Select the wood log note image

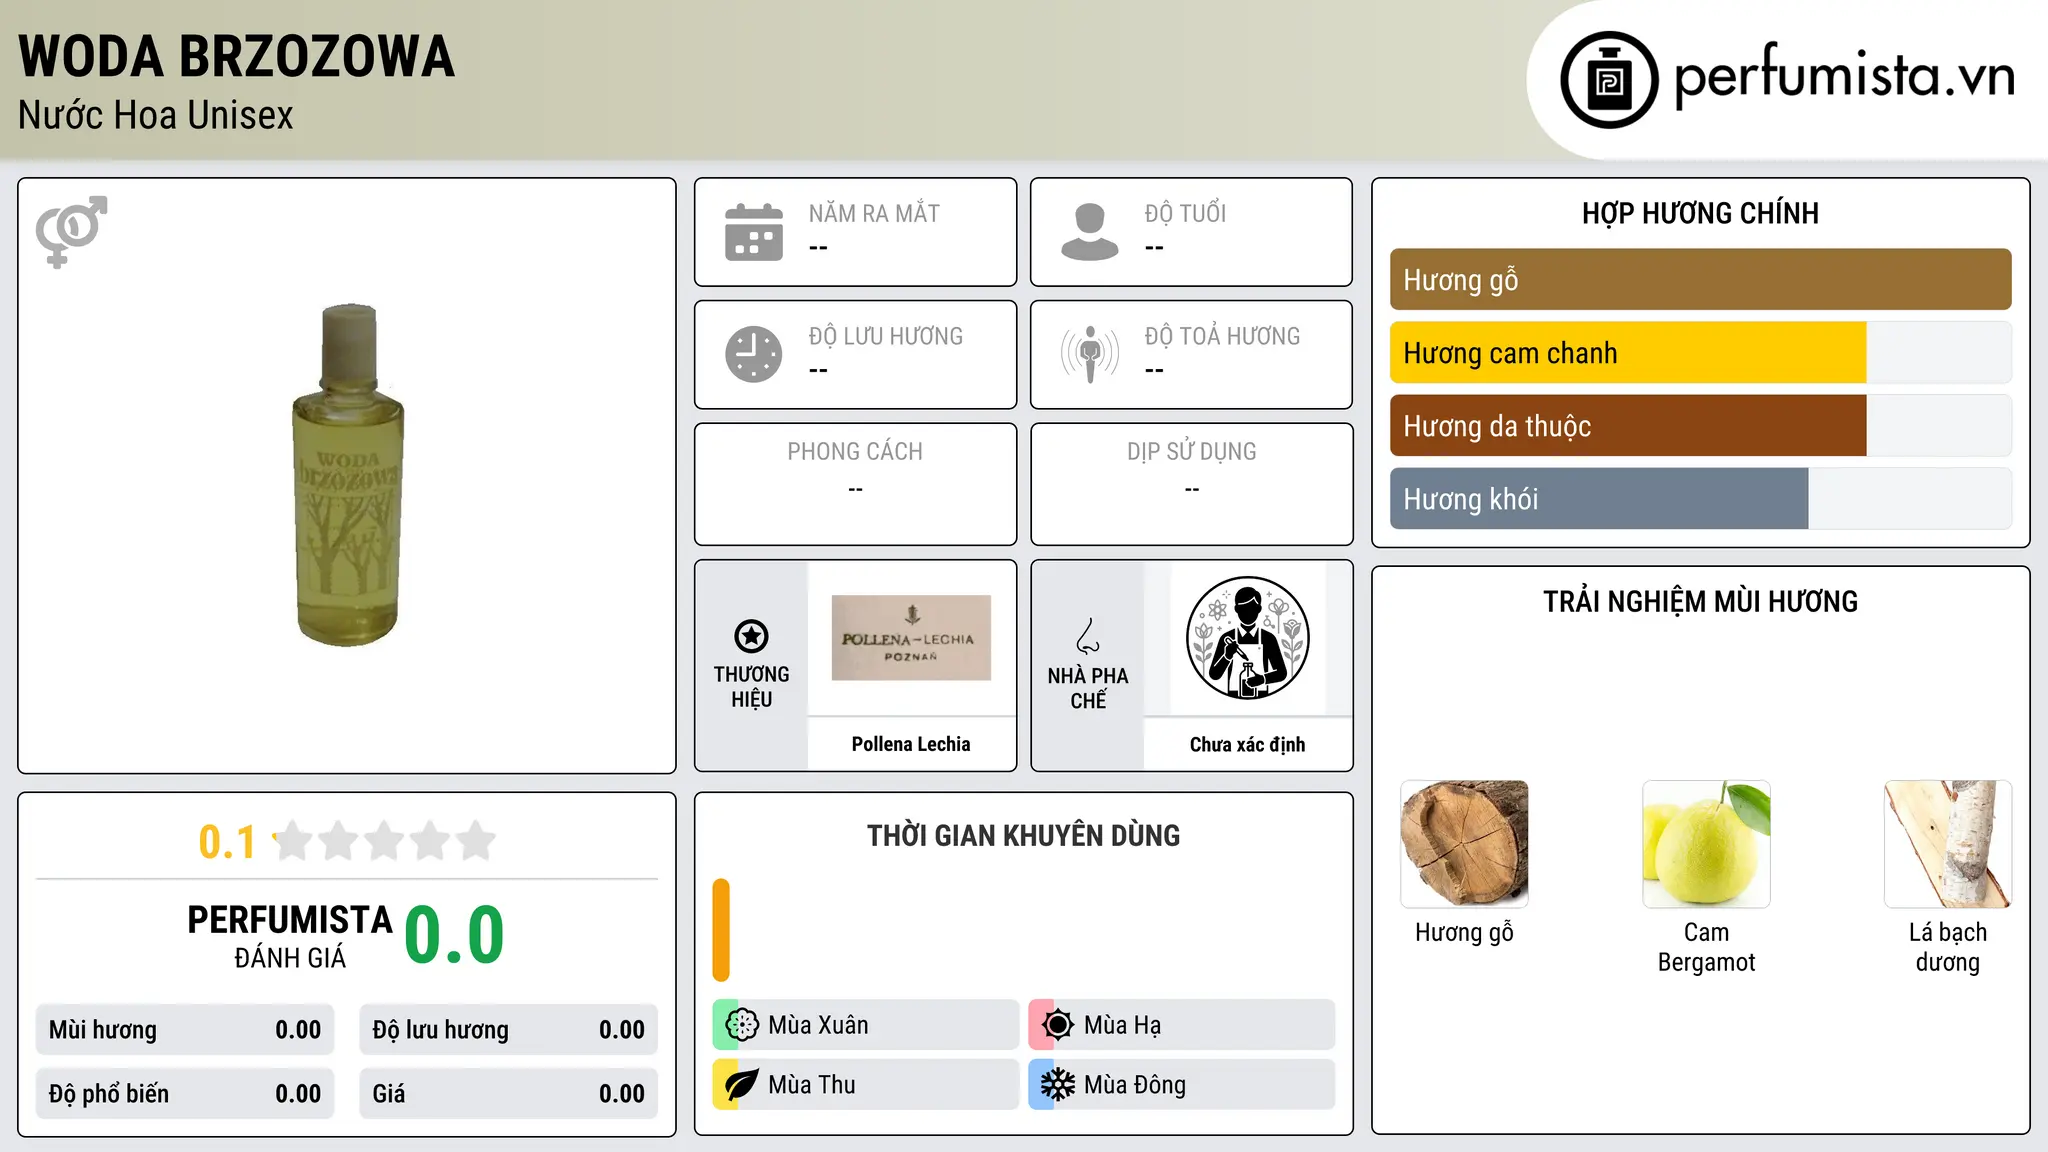pos(1465,844)
